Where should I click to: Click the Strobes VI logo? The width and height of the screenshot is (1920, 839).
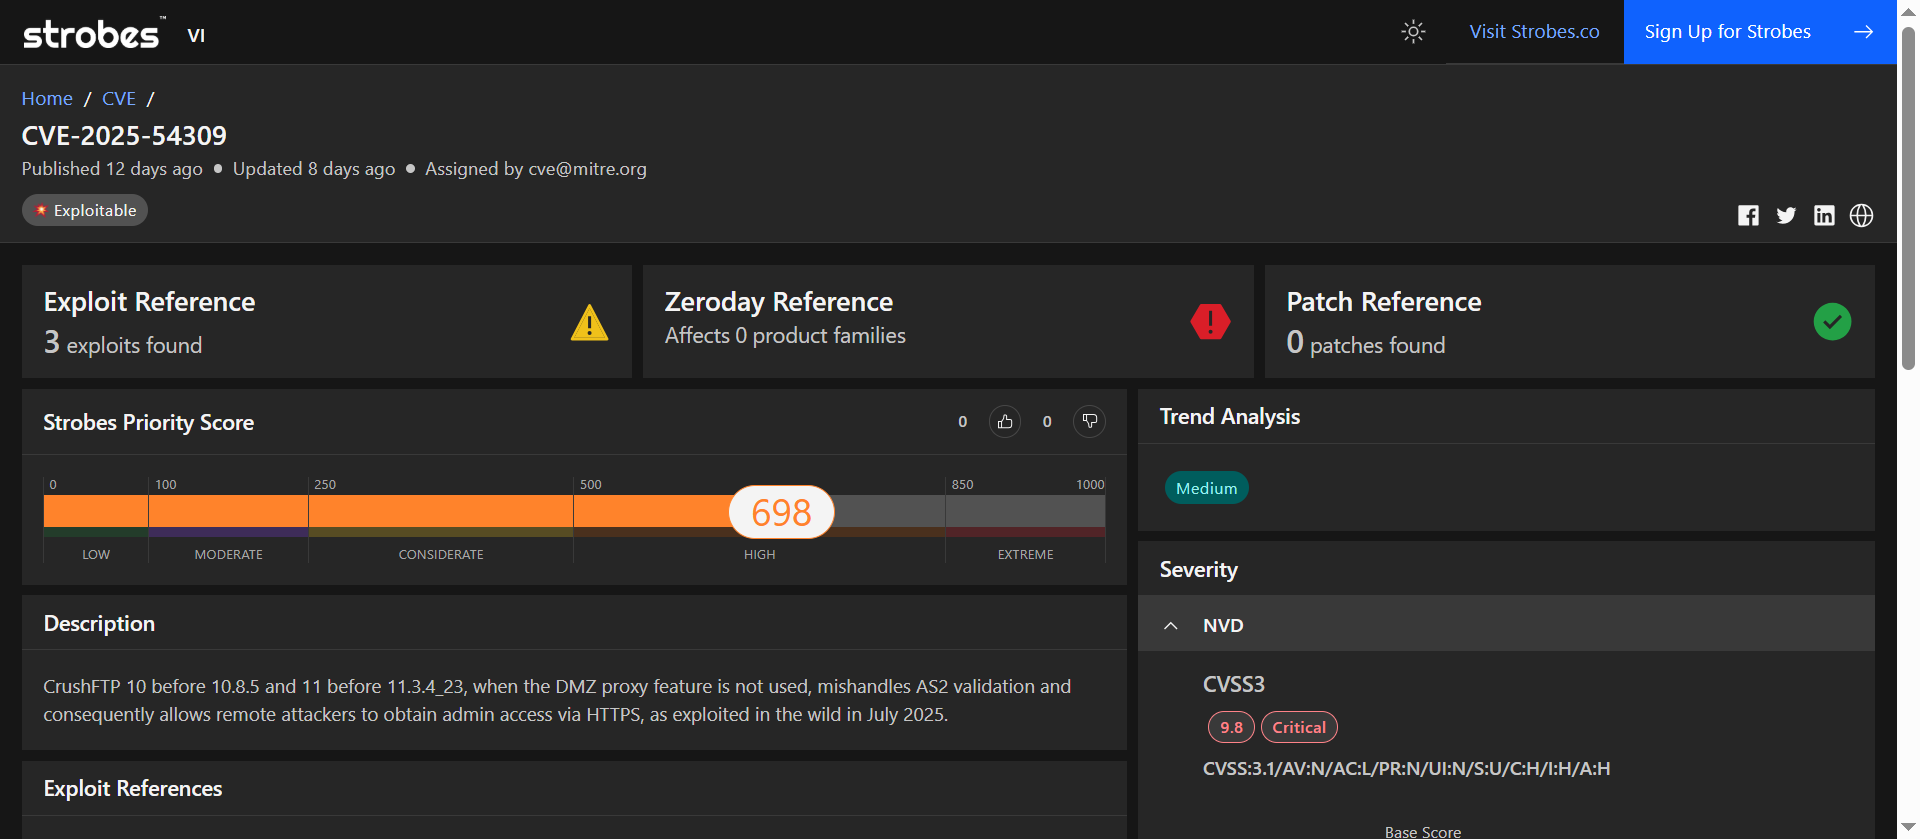pyautogui.click(x=114, y=34)
